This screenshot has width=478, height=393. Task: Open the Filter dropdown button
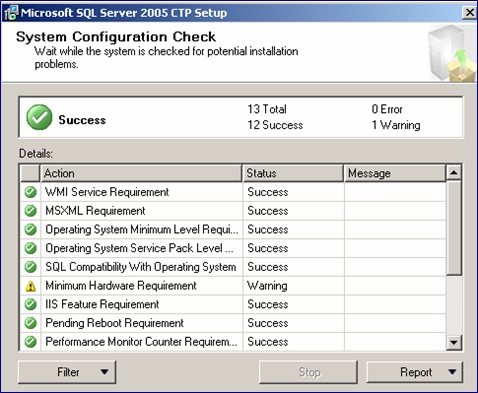pyautogui.click(x=67, y=372)
